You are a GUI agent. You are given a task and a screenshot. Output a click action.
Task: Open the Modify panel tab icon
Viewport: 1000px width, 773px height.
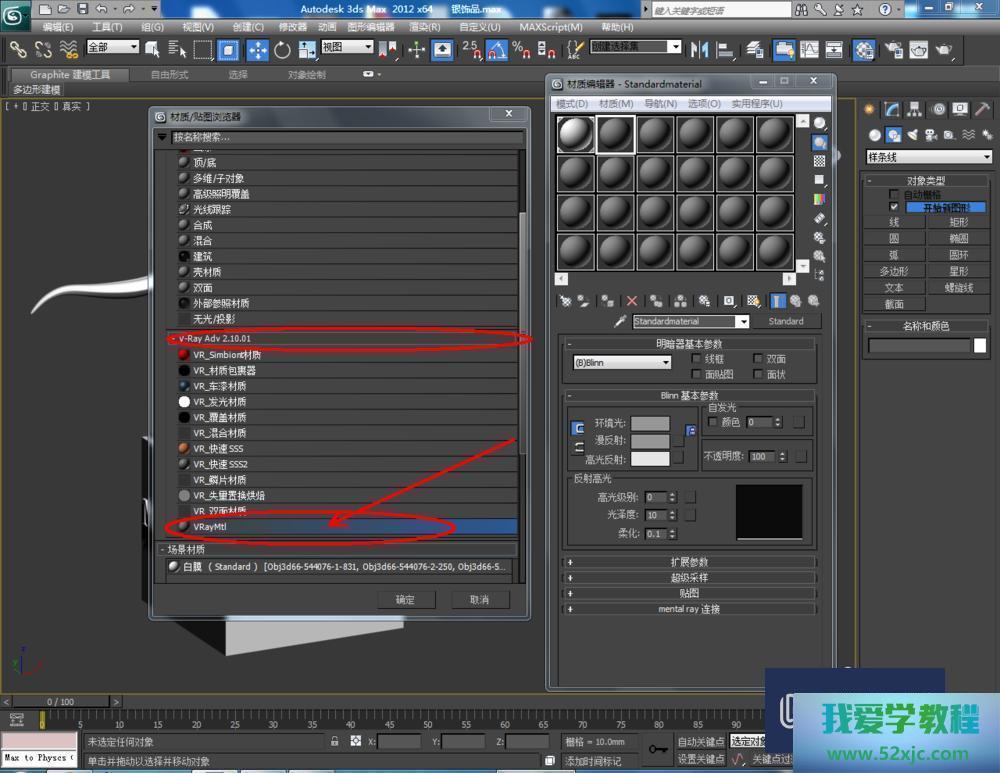890,109
